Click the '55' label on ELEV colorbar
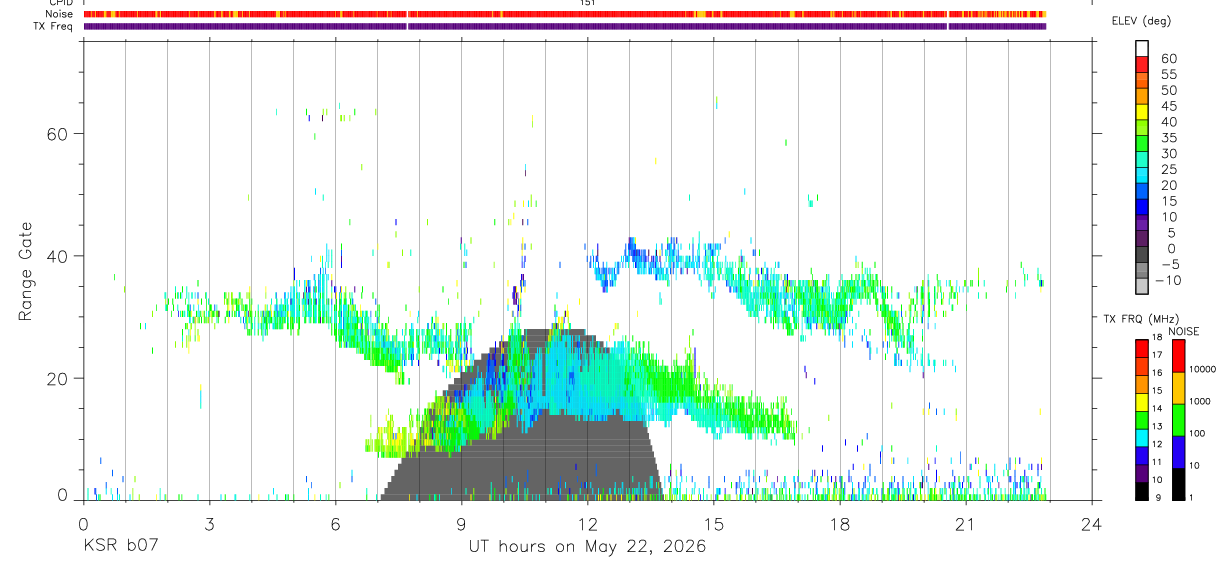Viewport: 1228px width, 567px height. point(1167,75)
